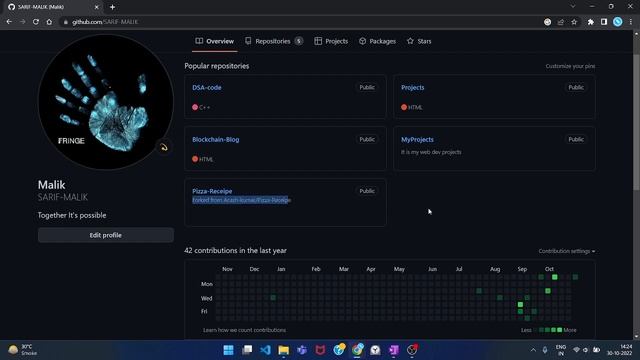The image size is (640, 360).
Task: Switch to the Repositories tab
Action: click(273, 41)
